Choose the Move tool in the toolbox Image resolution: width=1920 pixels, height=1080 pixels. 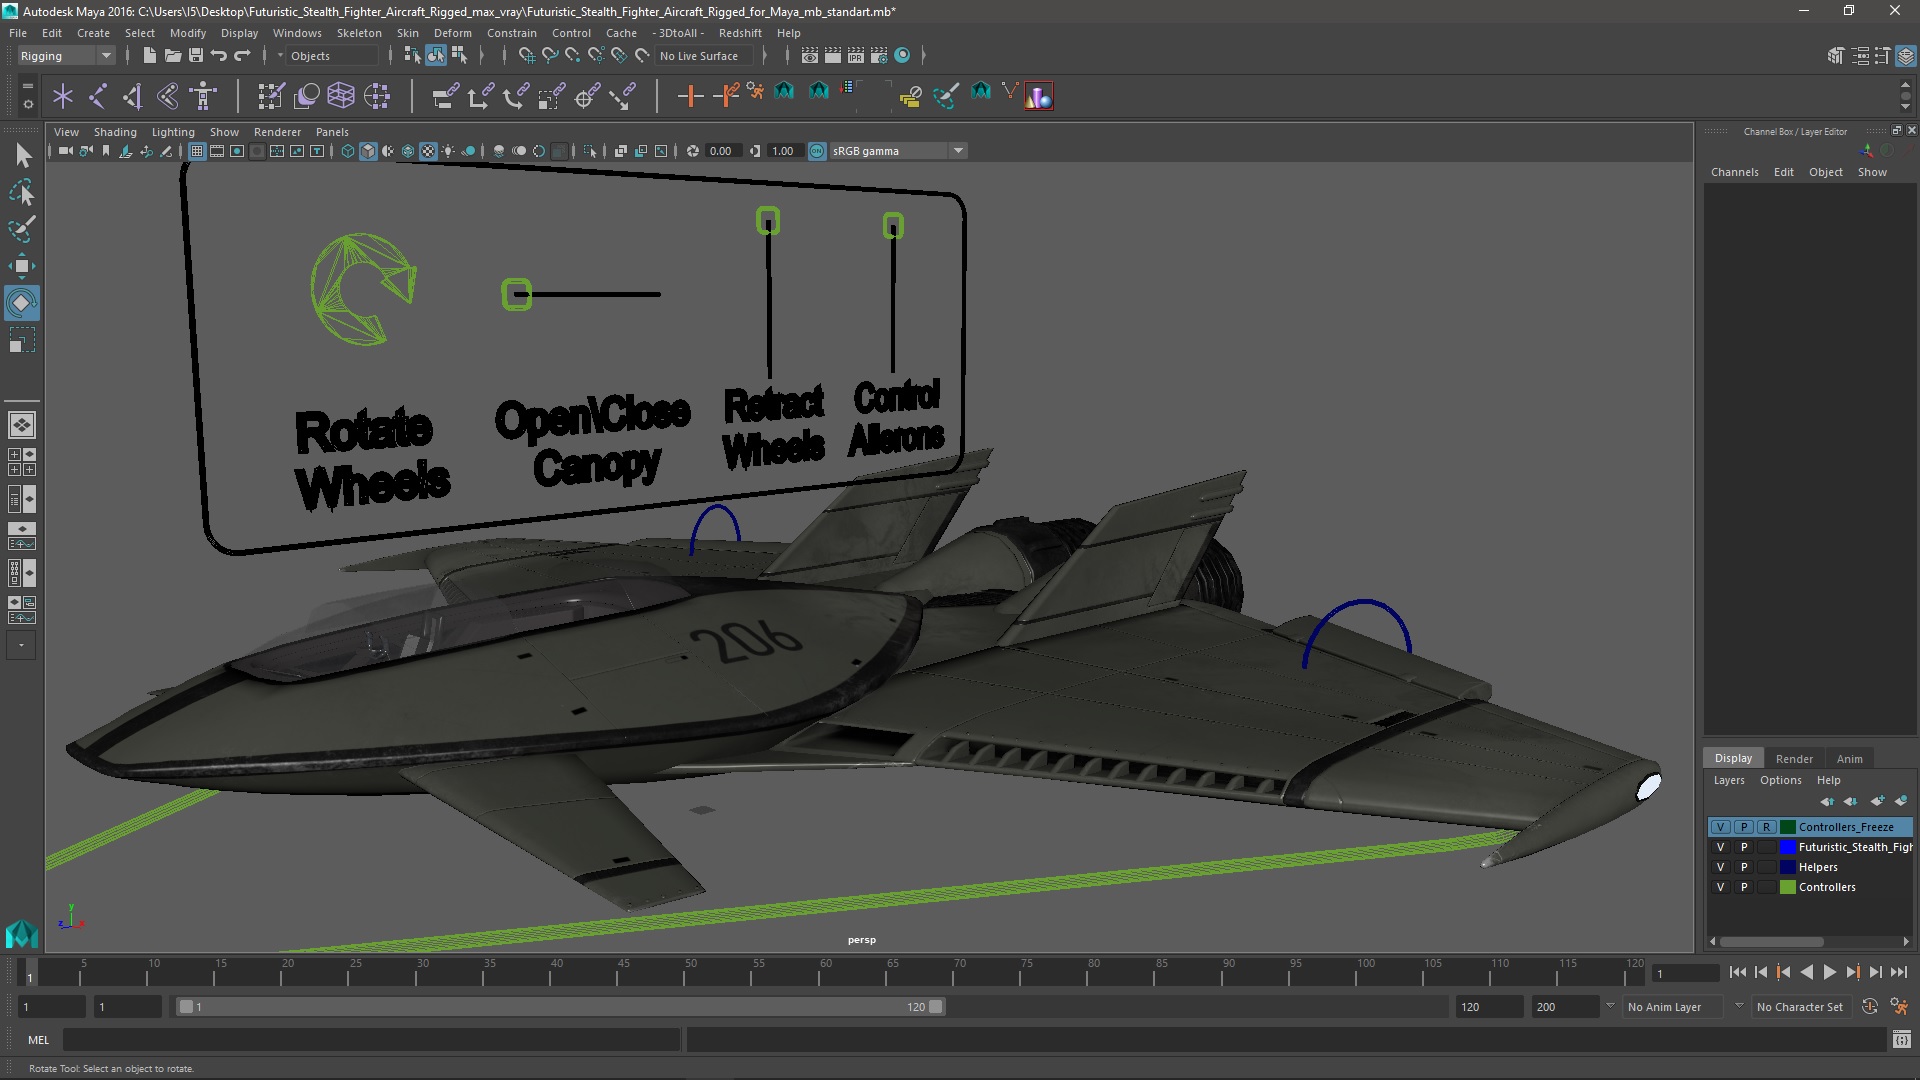pos(22,266)
